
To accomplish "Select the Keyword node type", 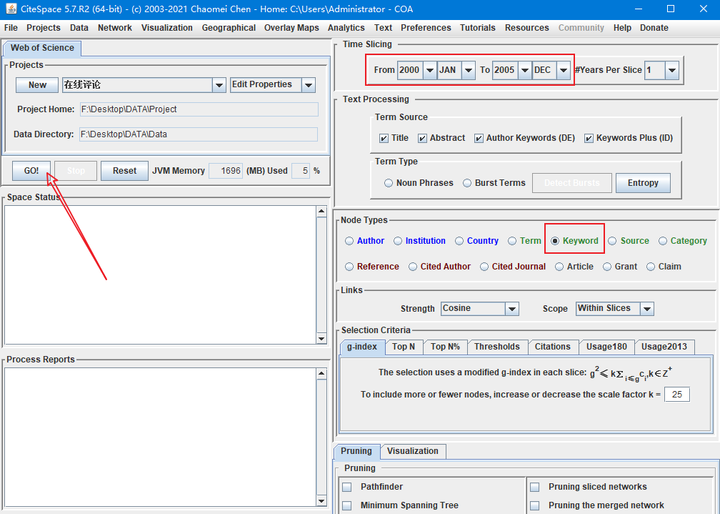I will [x=556, y=241].
